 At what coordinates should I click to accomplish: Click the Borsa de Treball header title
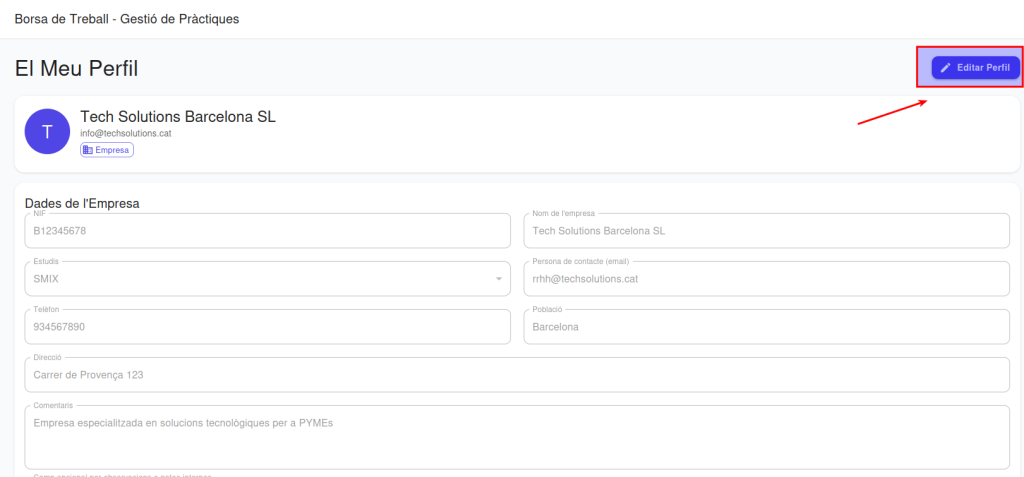click(x=127, y=19)
